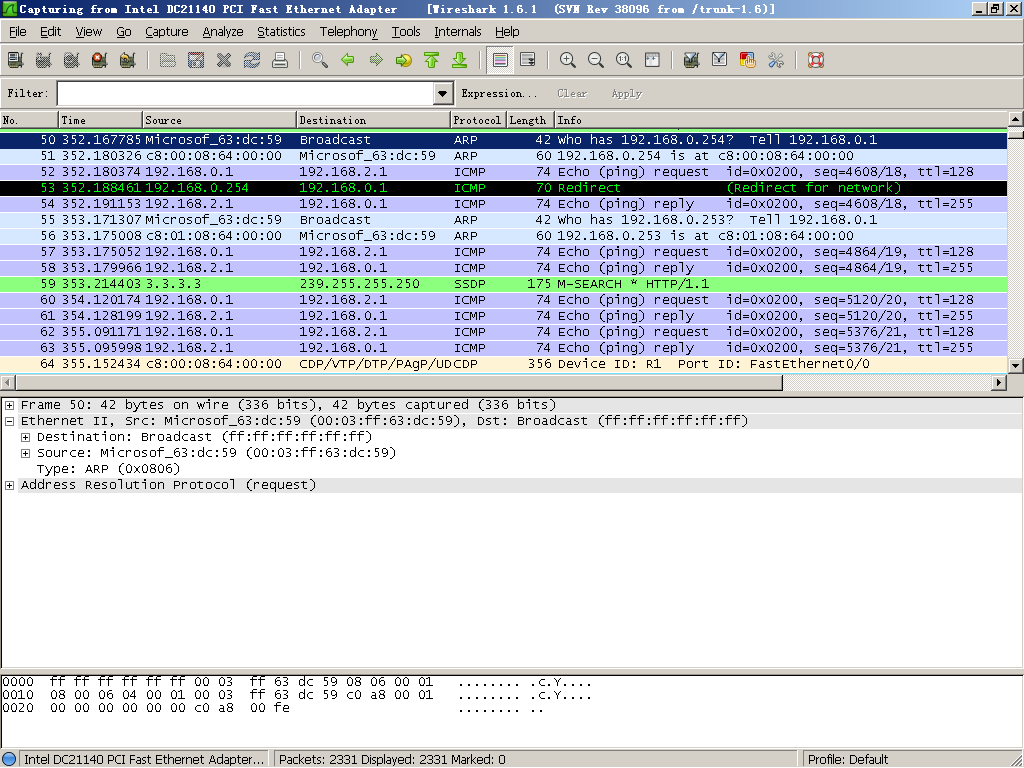The width and height of the screenshot is (1024, 768).
Task: Open capture options toolbar icon
Action: click(x=44, y=61)
